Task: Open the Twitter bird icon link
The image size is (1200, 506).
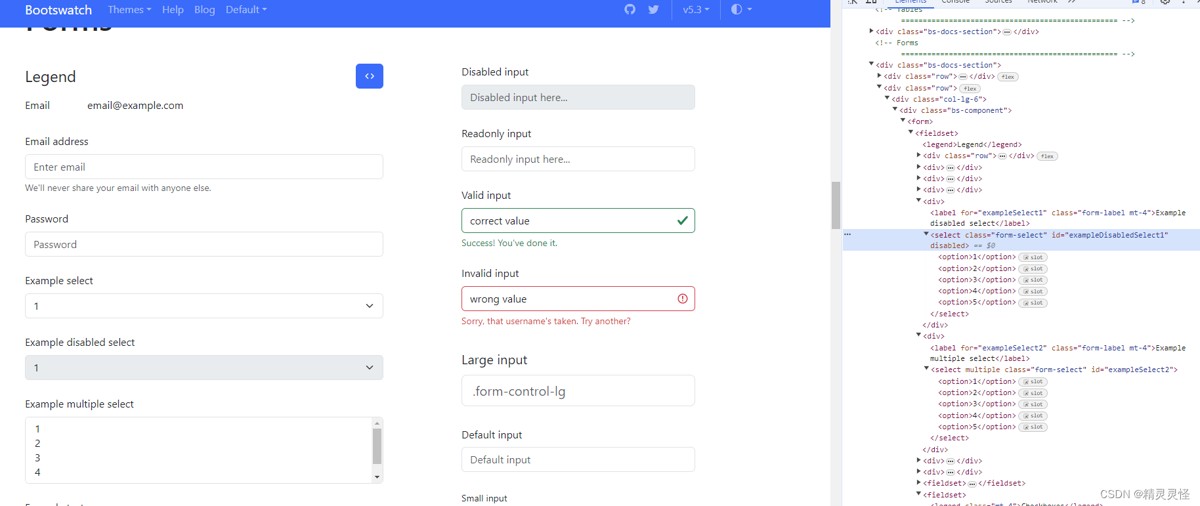Action: pyautogui.click(x=654, y=10)
